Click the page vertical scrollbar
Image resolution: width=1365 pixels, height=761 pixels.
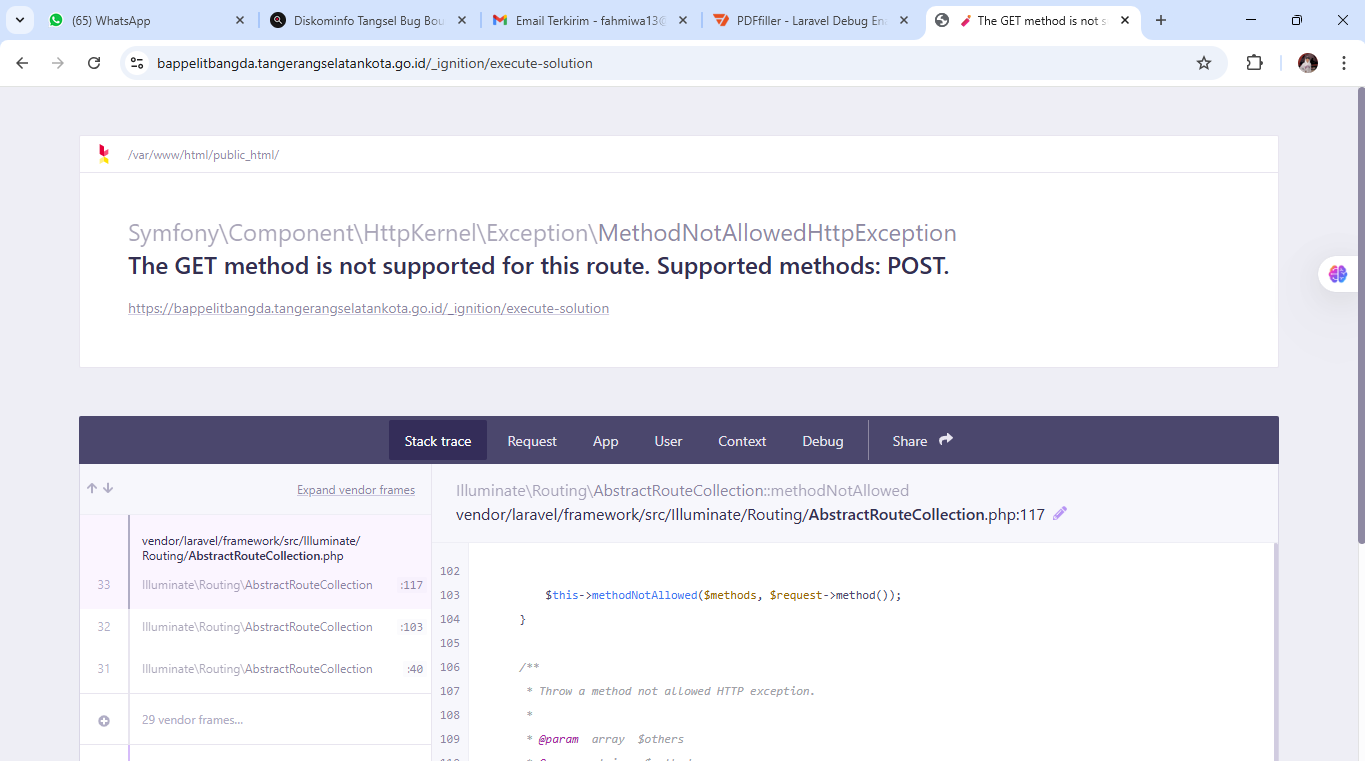pos(1360,315)
